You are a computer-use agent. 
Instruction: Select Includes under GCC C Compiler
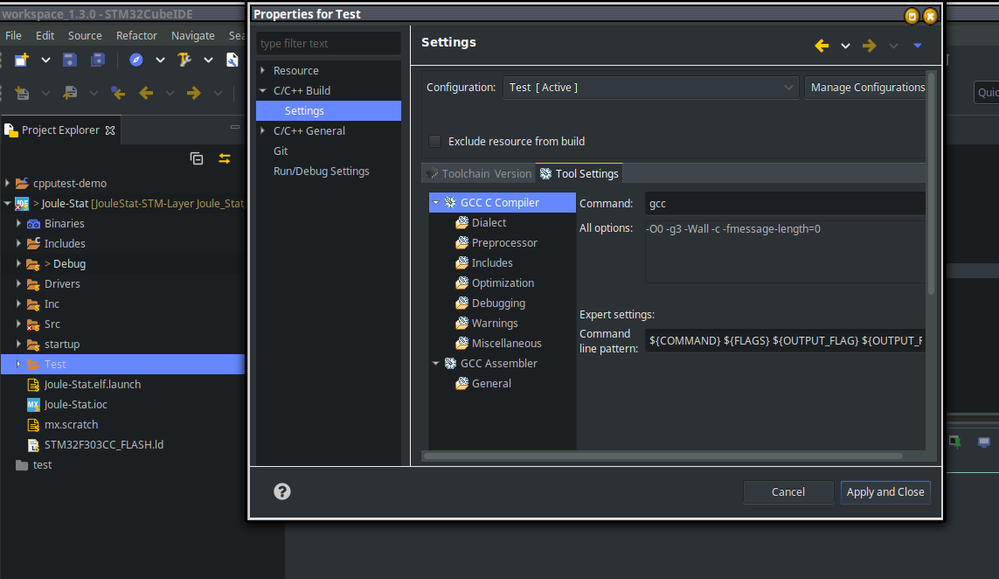coord(492,263)
